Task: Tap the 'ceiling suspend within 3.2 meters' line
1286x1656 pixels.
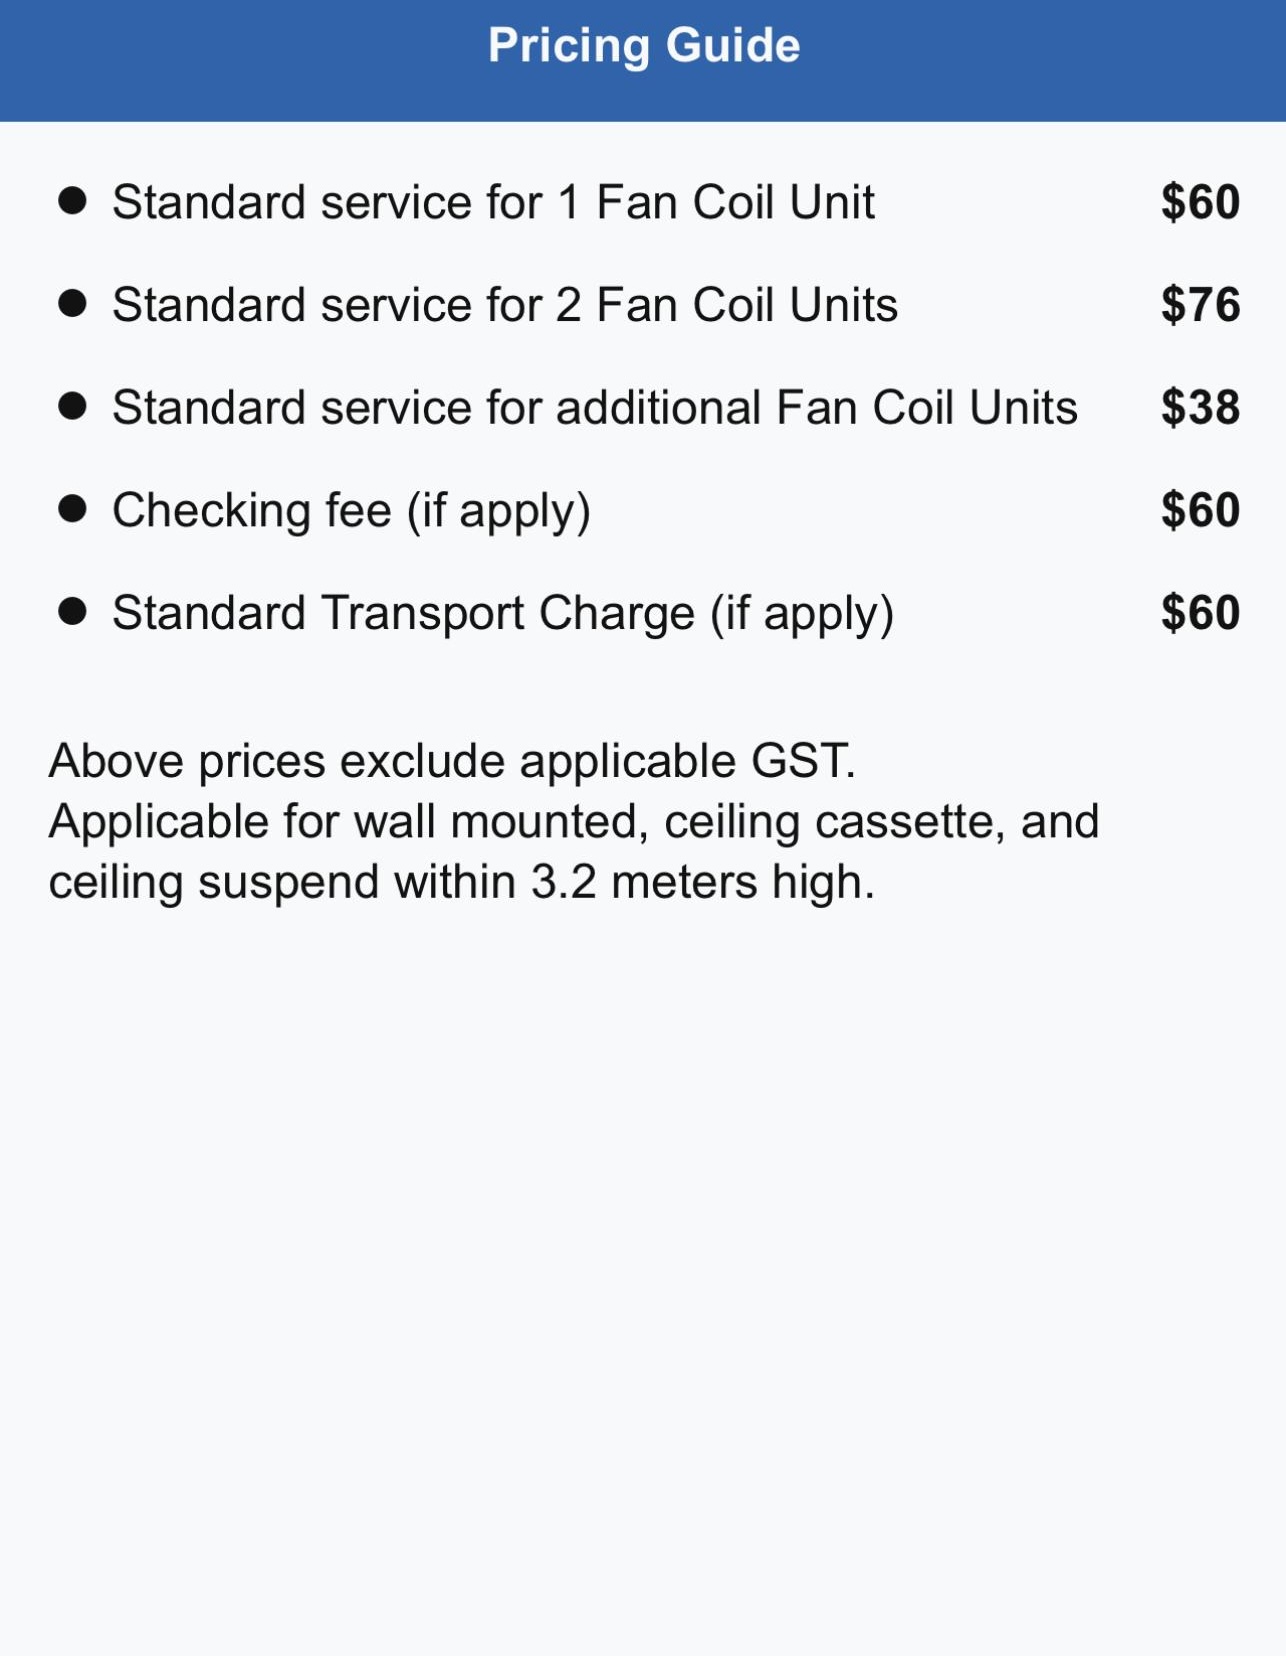Action: [462, 884]
